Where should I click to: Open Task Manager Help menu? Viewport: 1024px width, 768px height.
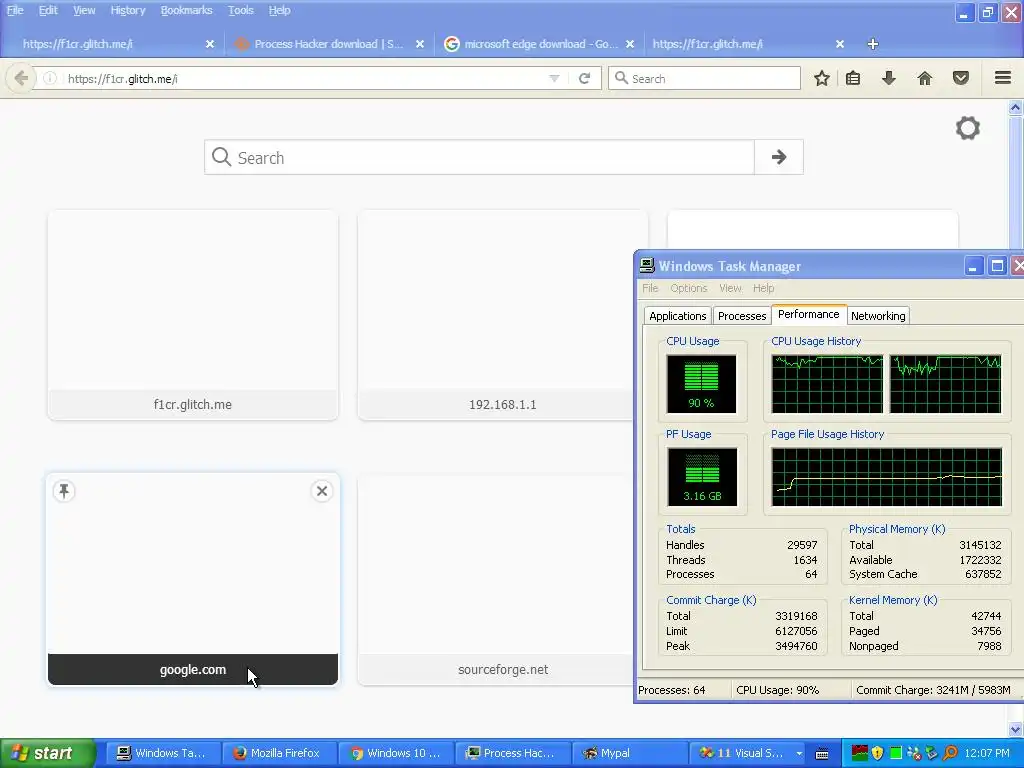[x=763, y=288]
